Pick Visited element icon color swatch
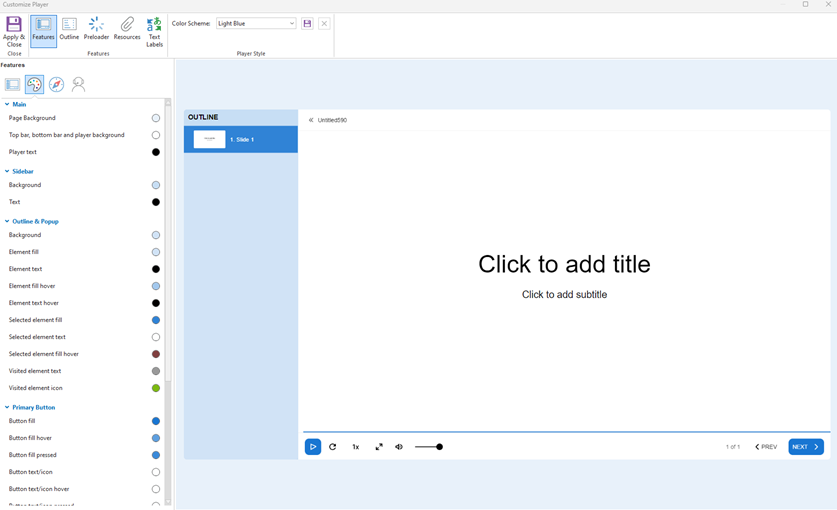Image resolution: width=837 pixels, height=510 pixels. coord(156,388)
